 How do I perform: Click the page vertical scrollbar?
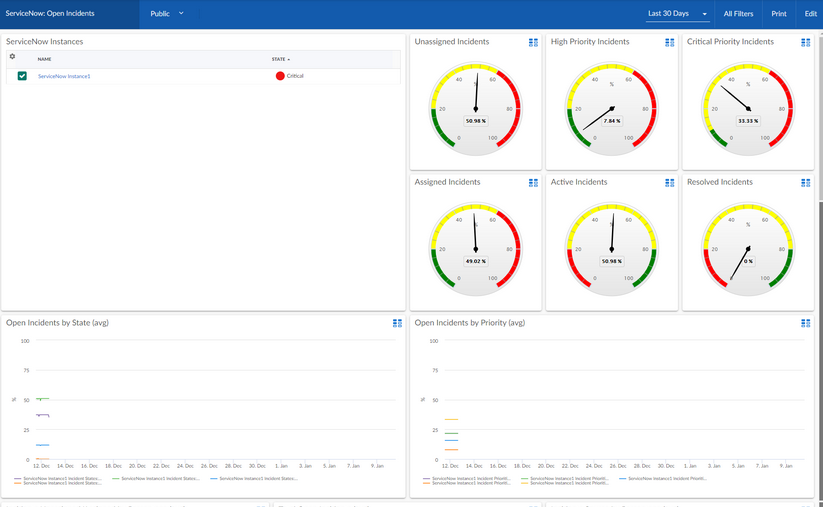[820, 118]
